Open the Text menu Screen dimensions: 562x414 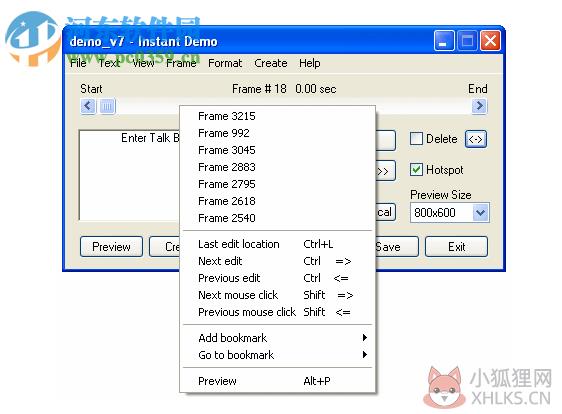coord(109,63)
